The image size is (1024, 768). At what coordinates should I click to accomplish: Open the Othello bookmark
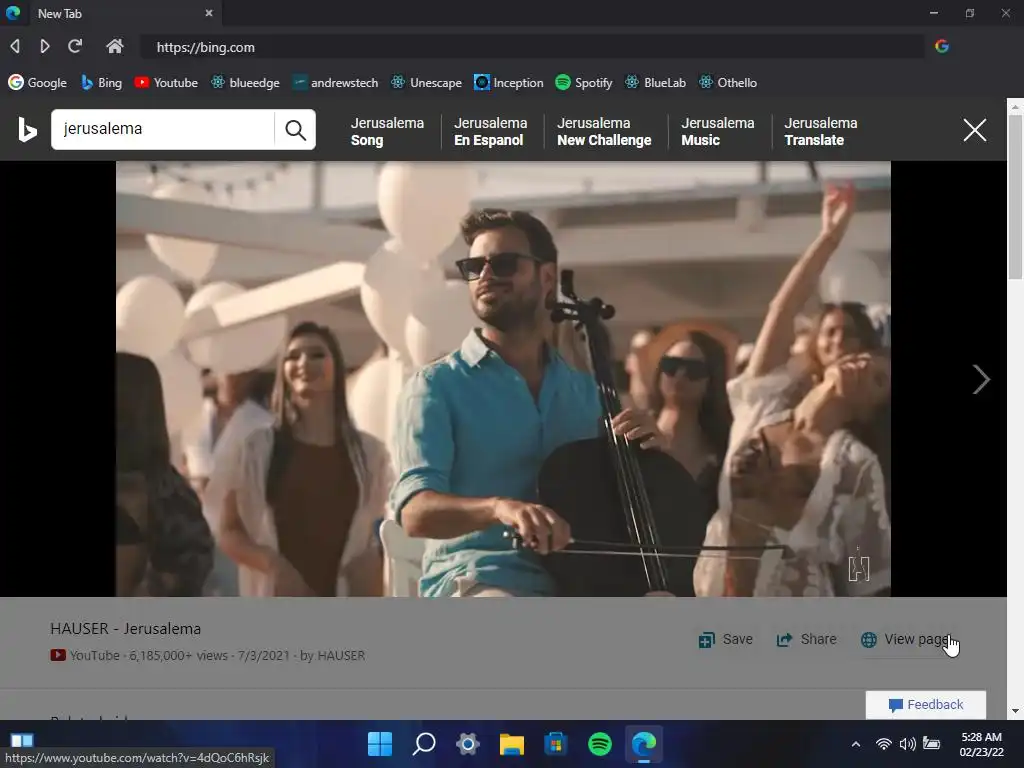728,83
